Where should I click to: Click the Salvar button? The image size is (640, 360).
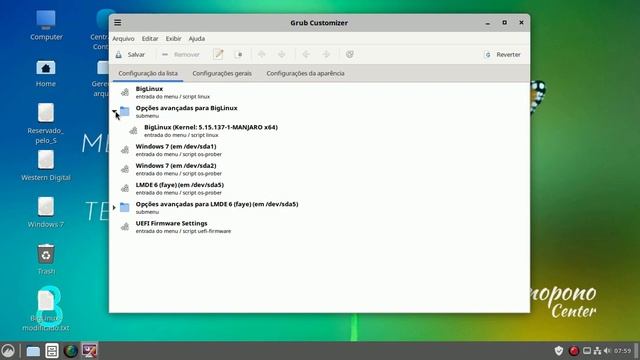(130, 54)
